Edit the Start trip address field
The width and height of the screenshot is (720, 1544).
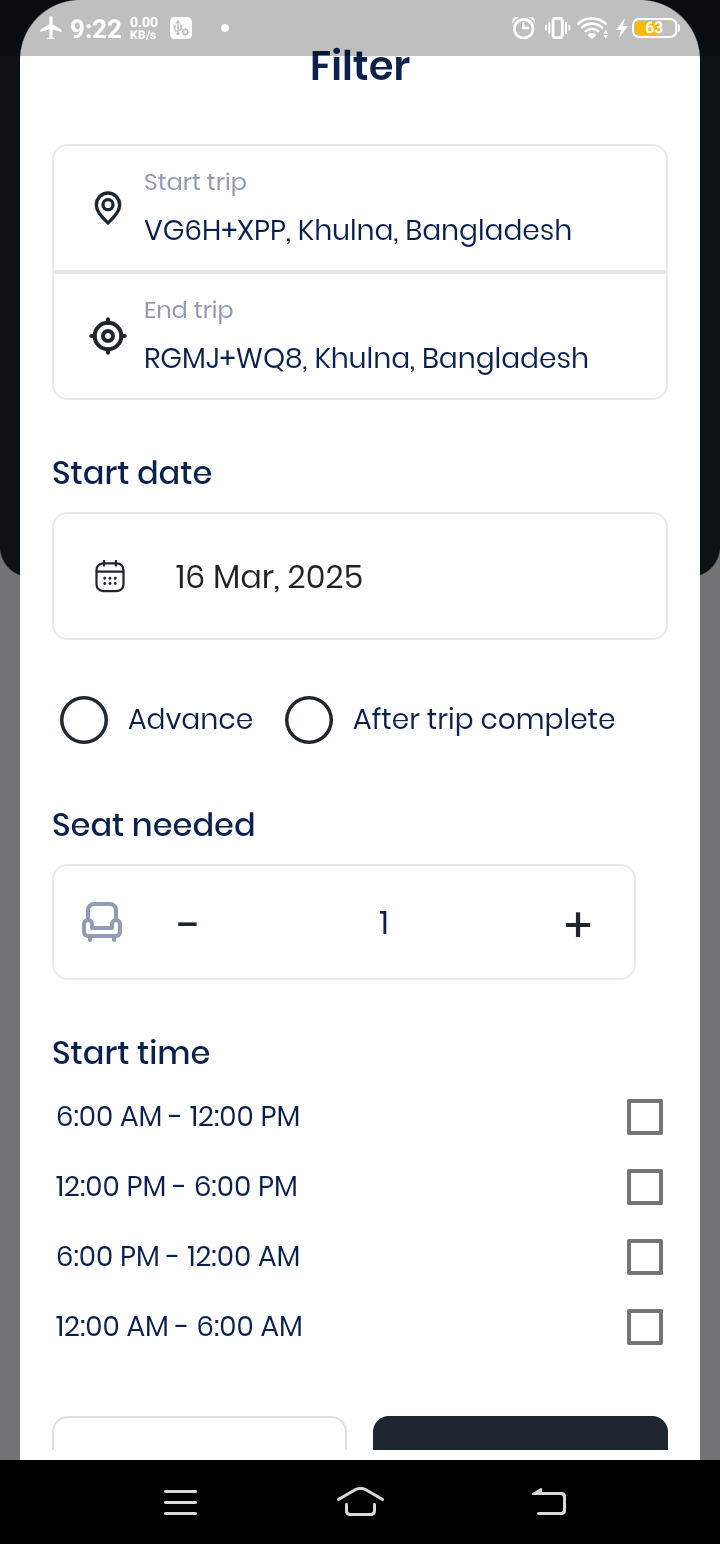click(360, 208)
